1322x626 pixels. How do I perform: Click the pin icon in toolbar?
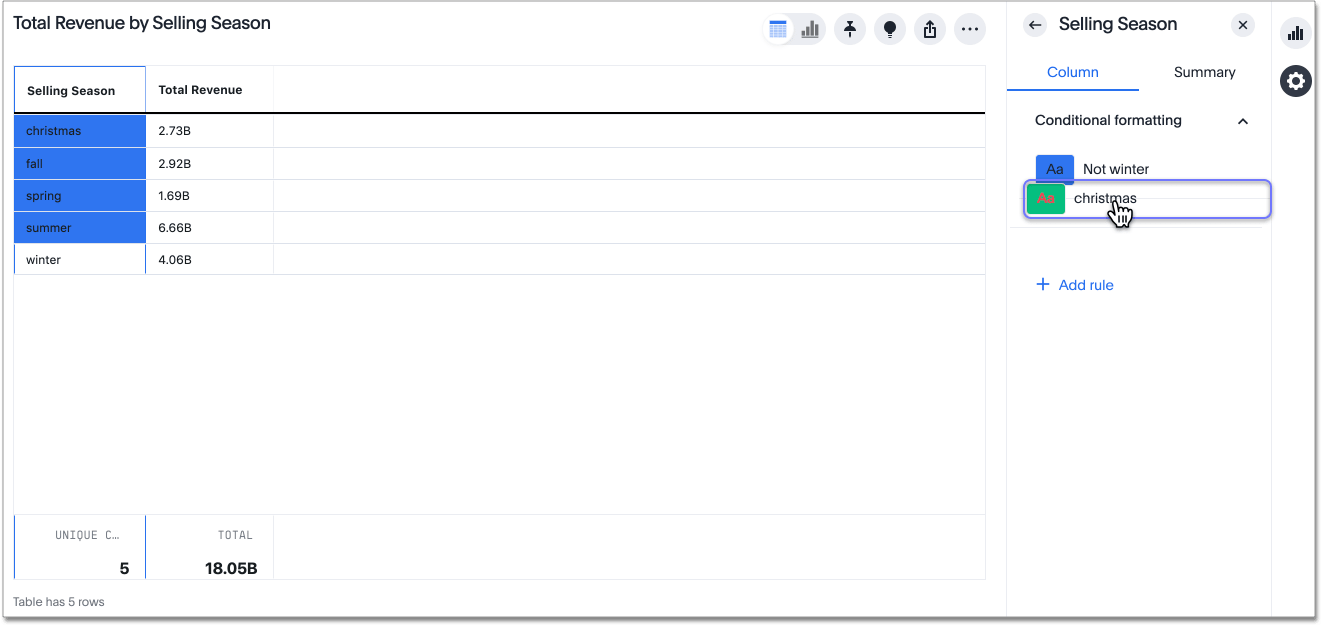click(x=850, y=30)
